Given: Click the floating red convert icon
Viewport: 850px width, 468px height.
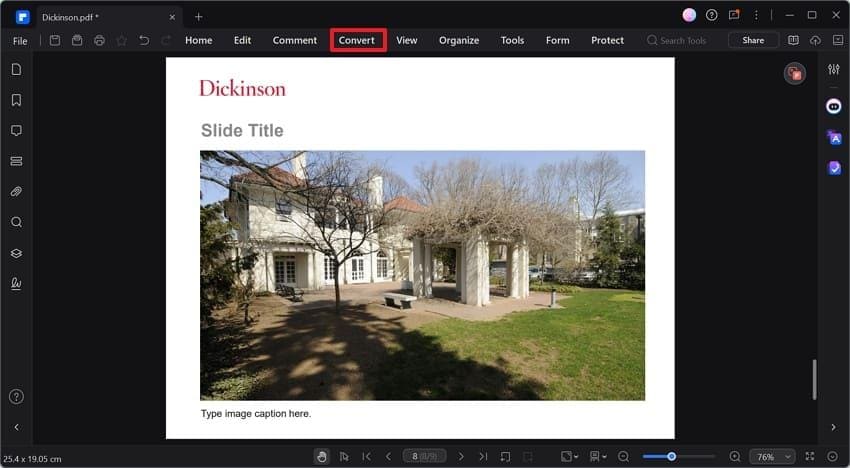Looking at the screenshot, I should [x=795, y=73].
